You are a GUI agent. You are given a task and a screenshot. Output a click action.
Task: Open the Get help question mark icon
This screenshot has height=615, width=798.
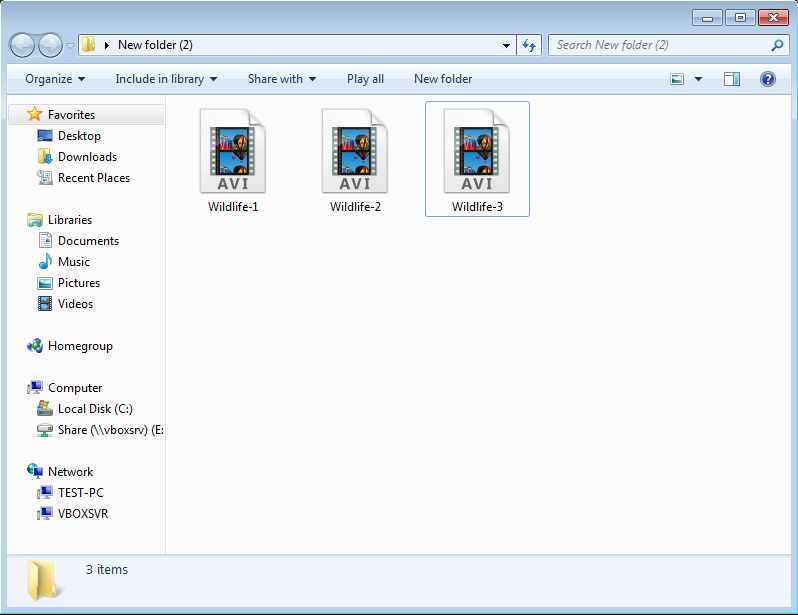(x=768, y=79)
